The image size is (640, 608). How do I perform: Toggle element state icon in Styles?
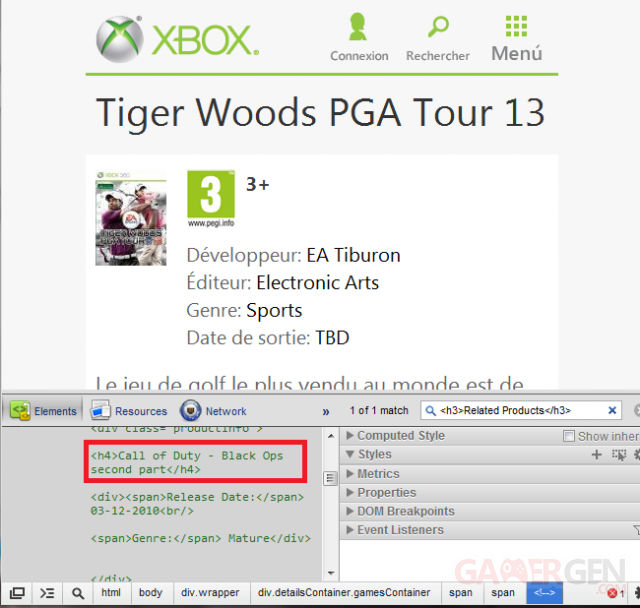(x=619, y=455)
